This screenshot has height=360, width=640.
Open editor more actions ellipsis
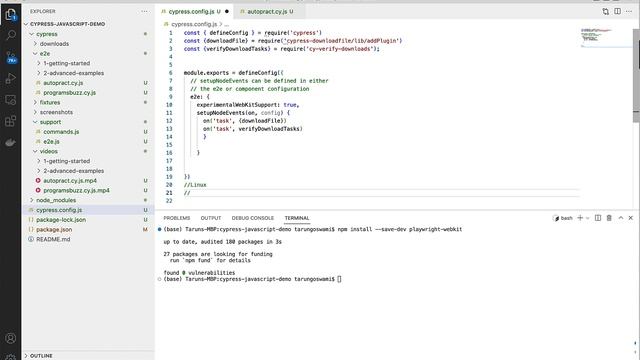[629, 11]
